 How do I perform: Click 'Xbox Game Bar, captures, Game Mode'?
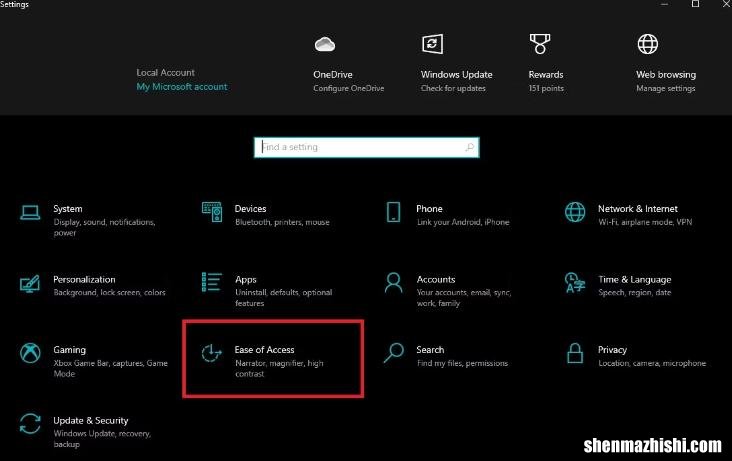point(111,368)
